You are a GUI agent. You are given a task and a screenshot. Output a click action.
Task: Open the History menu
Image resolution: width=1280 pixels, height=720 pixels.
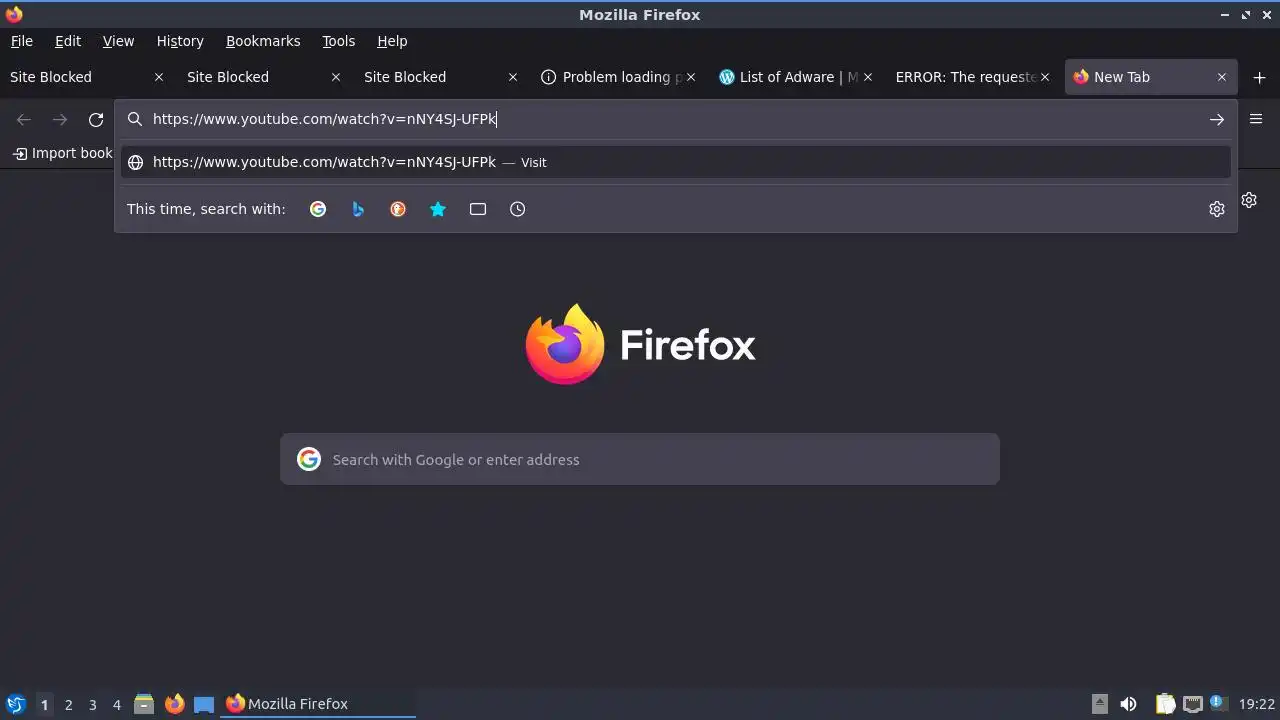pos(180,41)
